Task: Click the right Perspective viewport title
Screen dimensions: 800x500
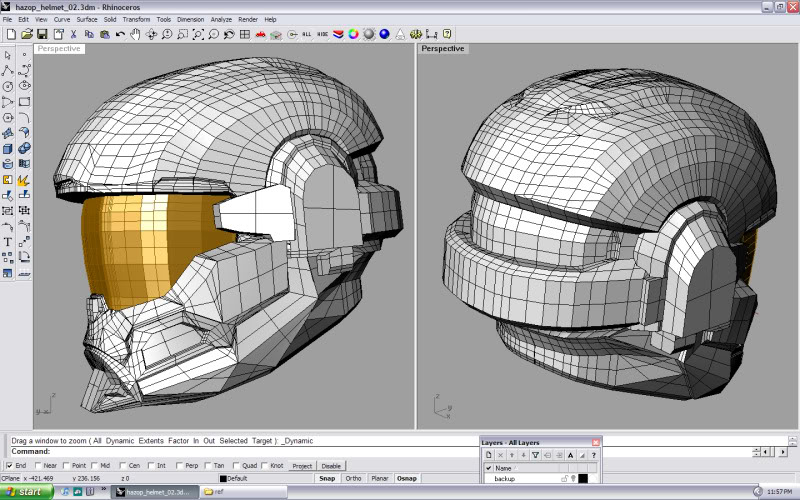Action: [443, 48]
